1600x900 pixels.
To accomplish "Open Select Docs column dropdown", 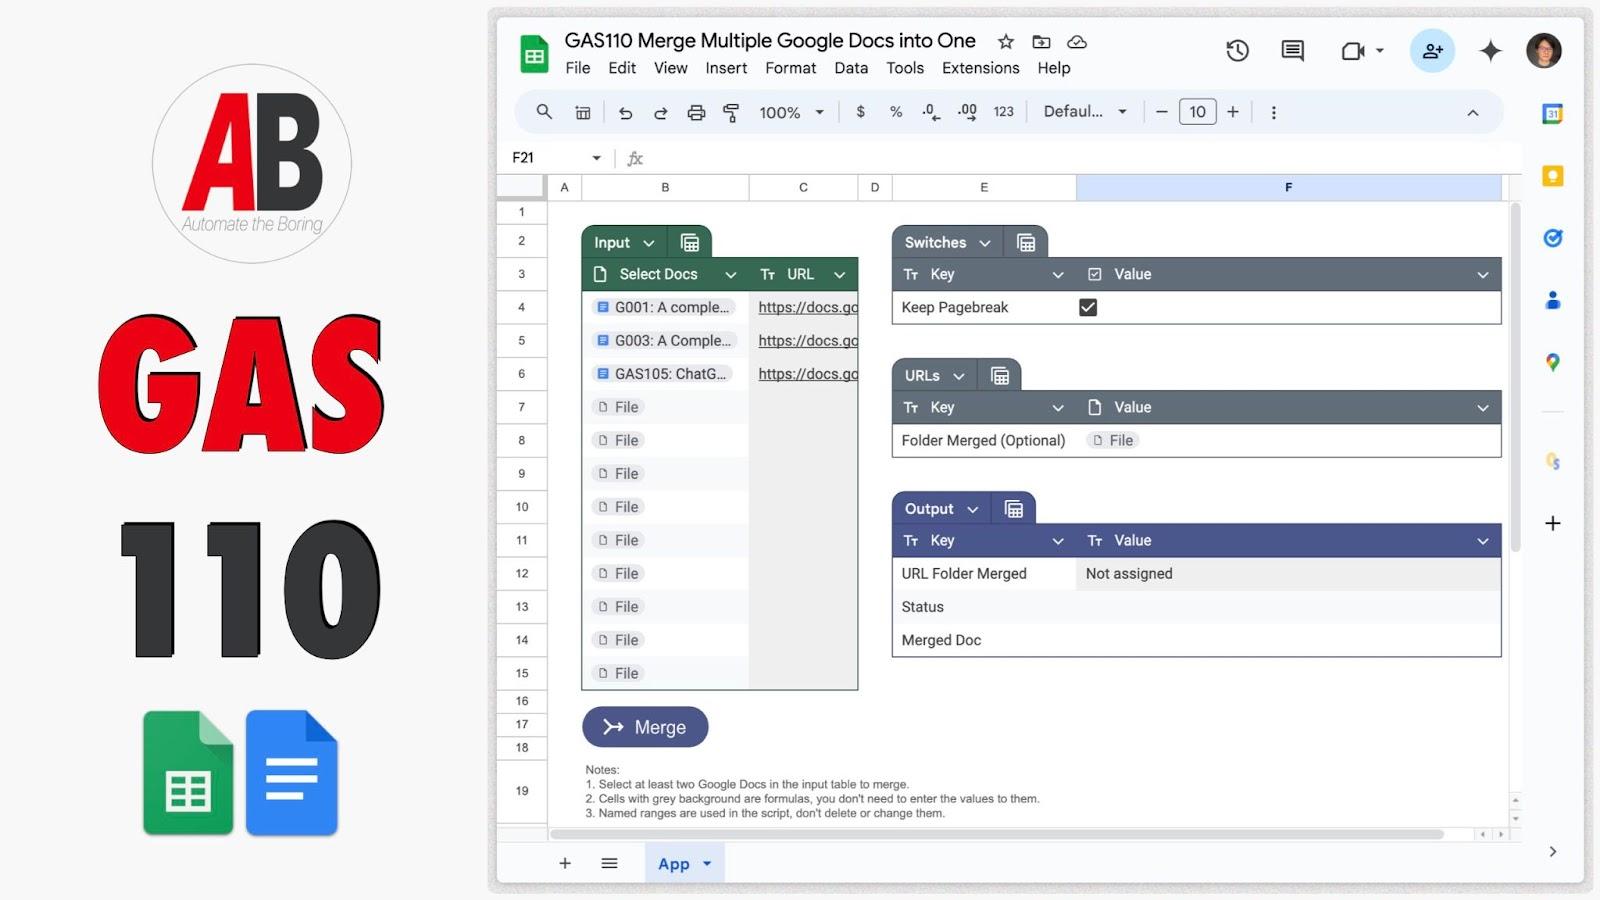I will (731, 274).
